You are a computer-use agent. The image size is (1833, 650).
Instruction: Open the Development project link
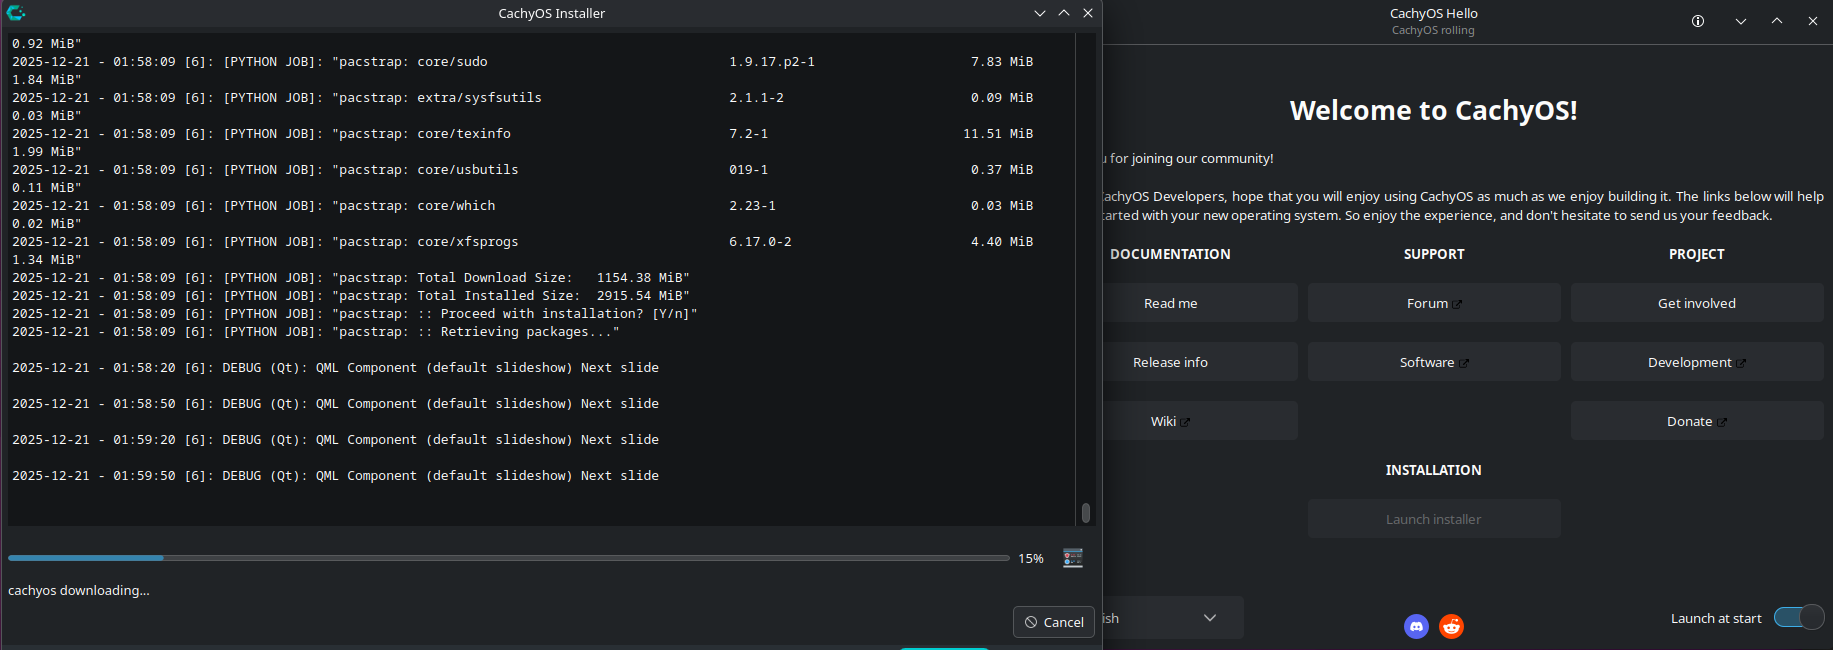pos(1697,362)
